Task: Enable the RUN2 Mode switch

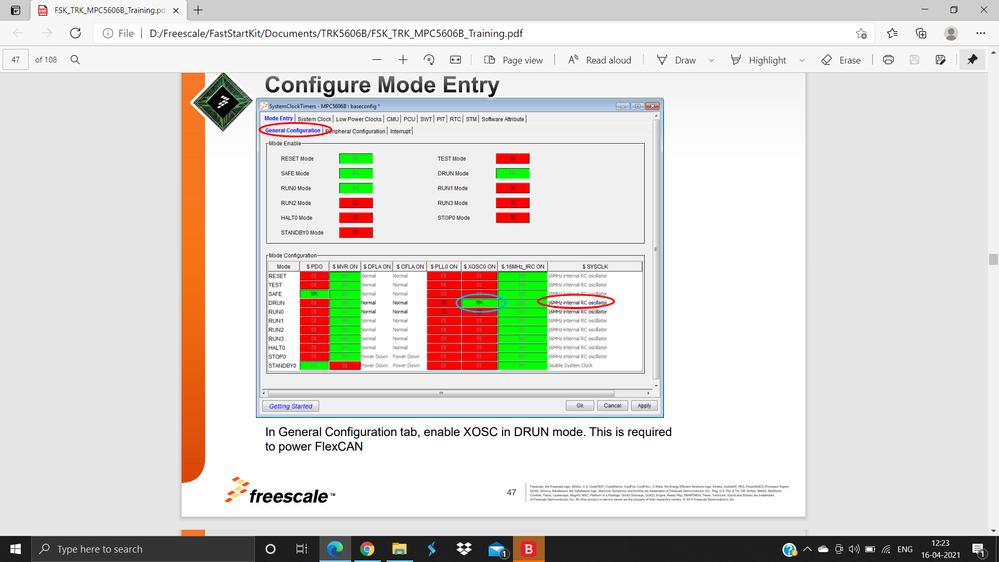Action: [356, 203]
